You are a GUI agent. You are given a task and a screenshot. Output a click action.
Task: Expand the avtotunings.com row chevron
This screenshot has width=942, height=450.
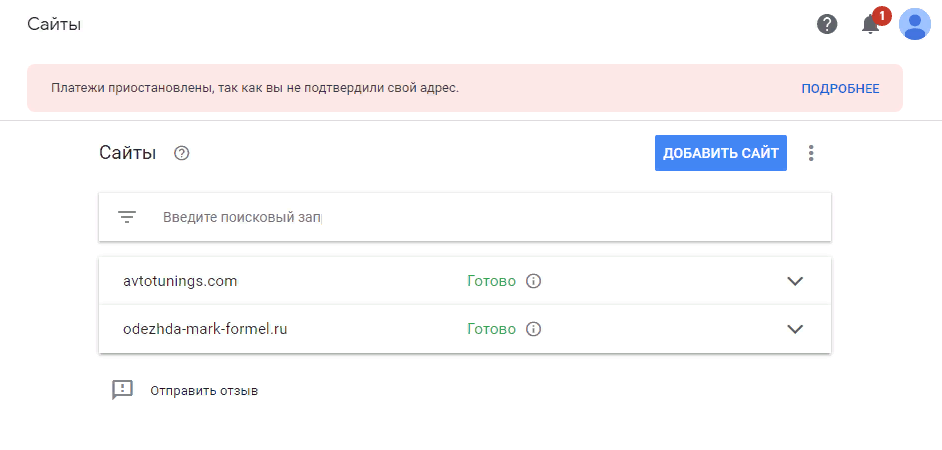pyautogui.click(x=795, y=281)
